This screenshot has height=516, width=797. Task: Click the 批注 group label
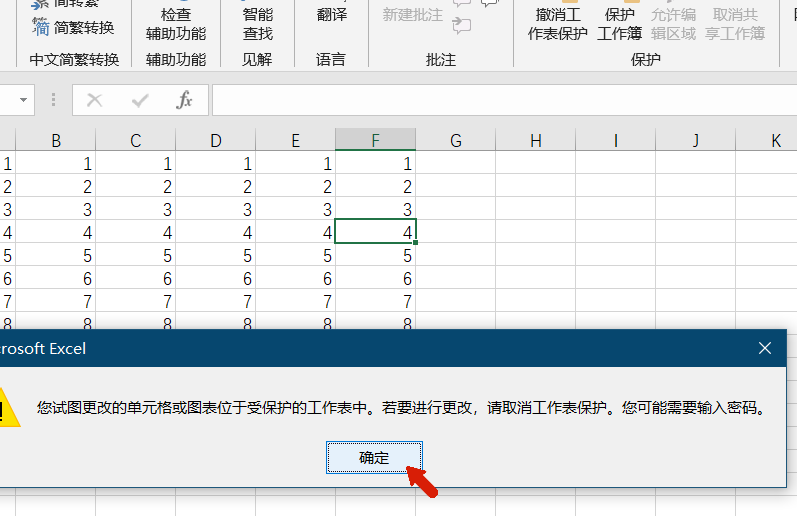click(441, 59)
